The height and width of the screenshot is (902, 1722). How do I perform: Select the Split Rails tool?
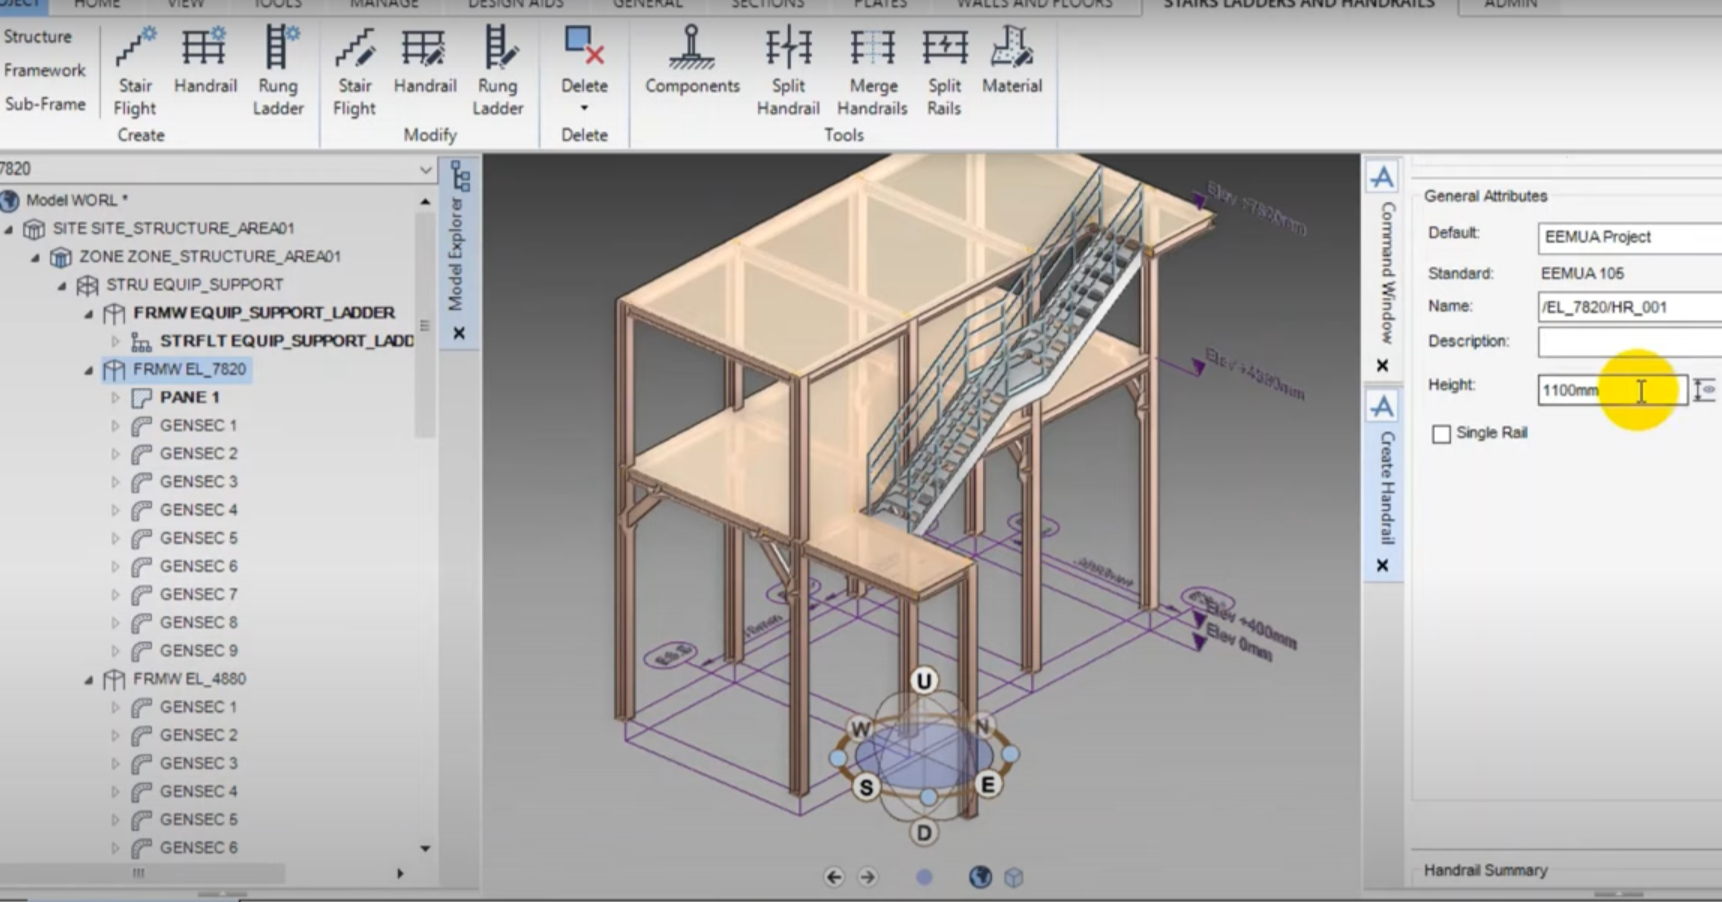coord(943,70)
